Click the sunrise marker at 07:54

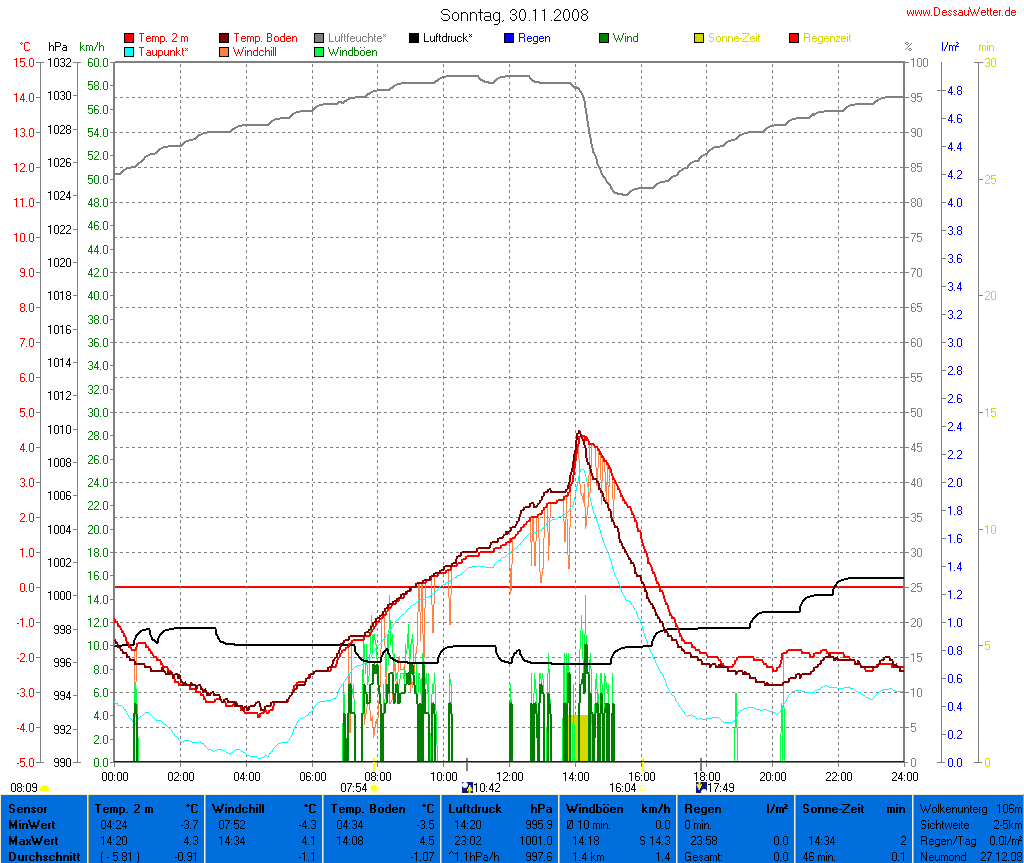pyautogui.click(x=374, y=789)
